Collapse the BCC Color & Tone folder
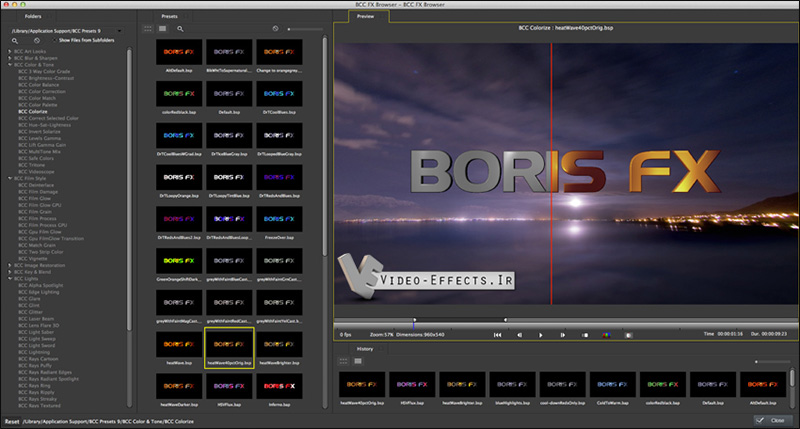The height and width of the screenshot is (429, 800). (10, 65)
